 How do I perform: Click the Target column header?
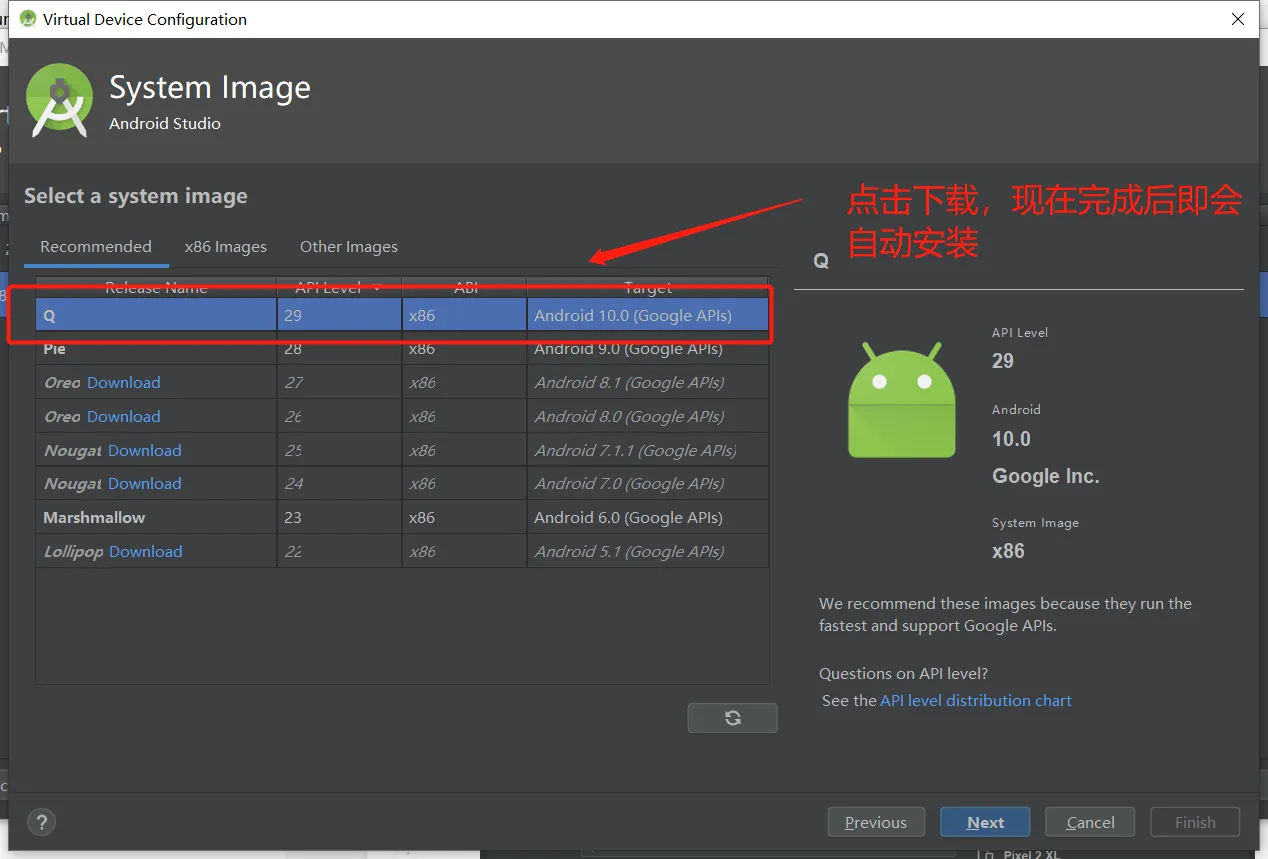648,288
